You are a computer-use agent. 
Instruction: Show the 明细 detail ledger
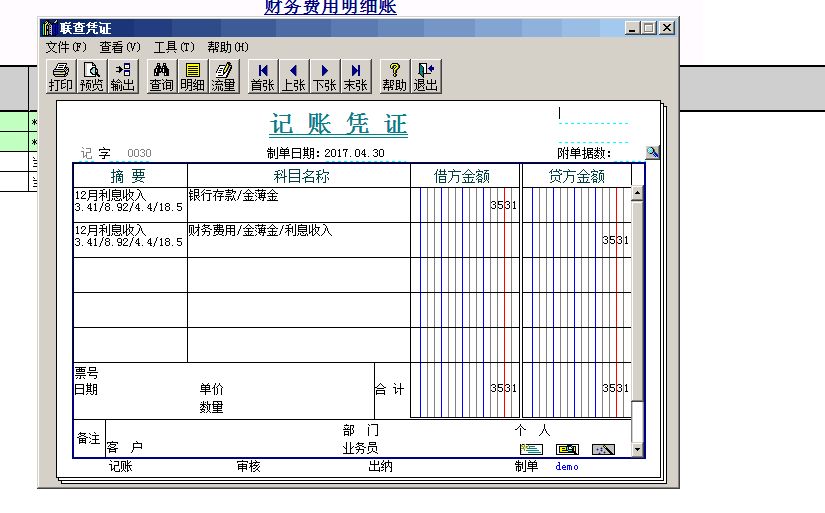pos(192,77)
